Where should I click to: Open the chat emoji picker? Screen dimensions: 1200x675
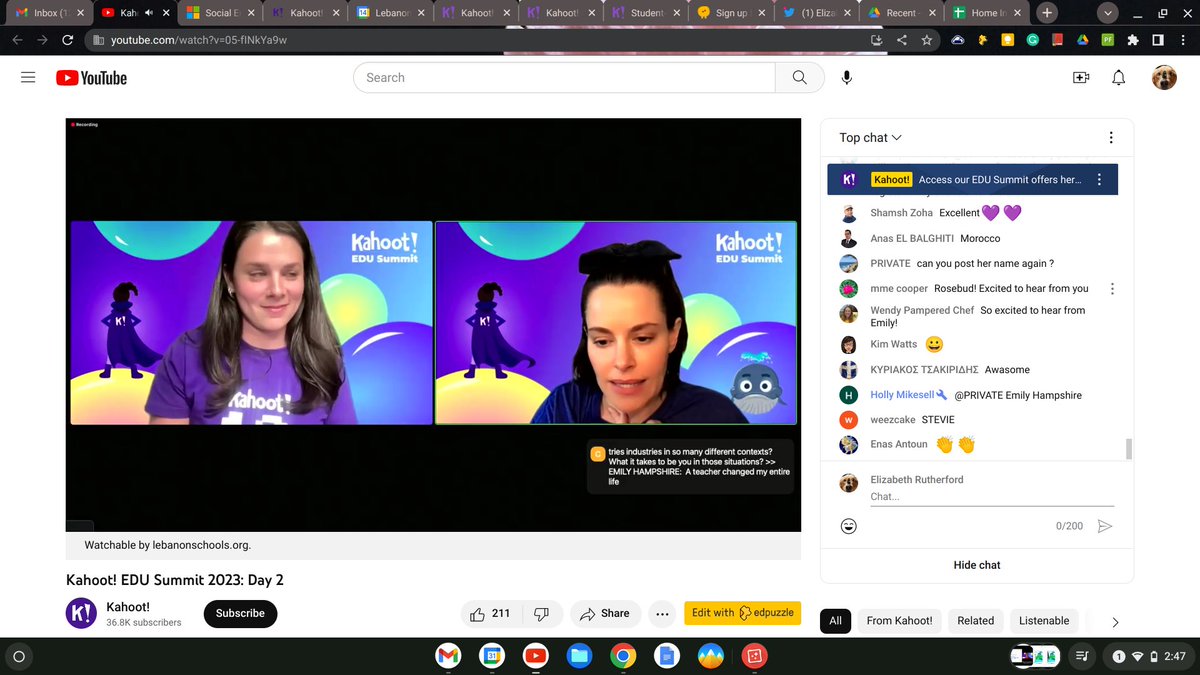tap(849, 526)
